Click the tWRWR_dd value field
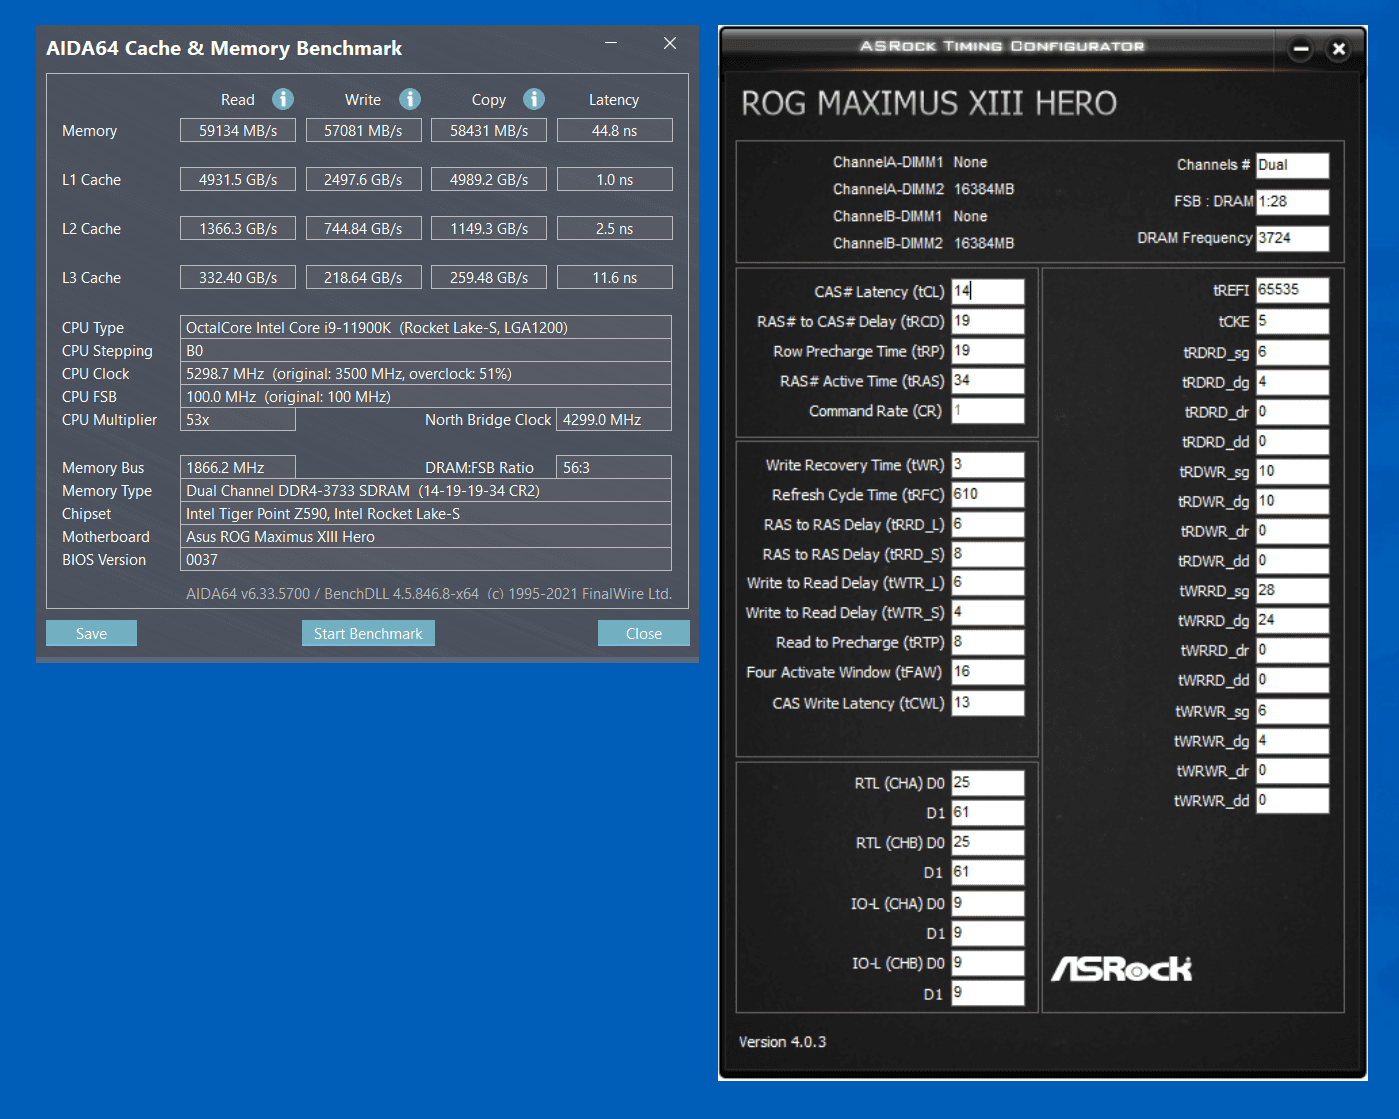 pyautogui.click(x=1292, y=800)
